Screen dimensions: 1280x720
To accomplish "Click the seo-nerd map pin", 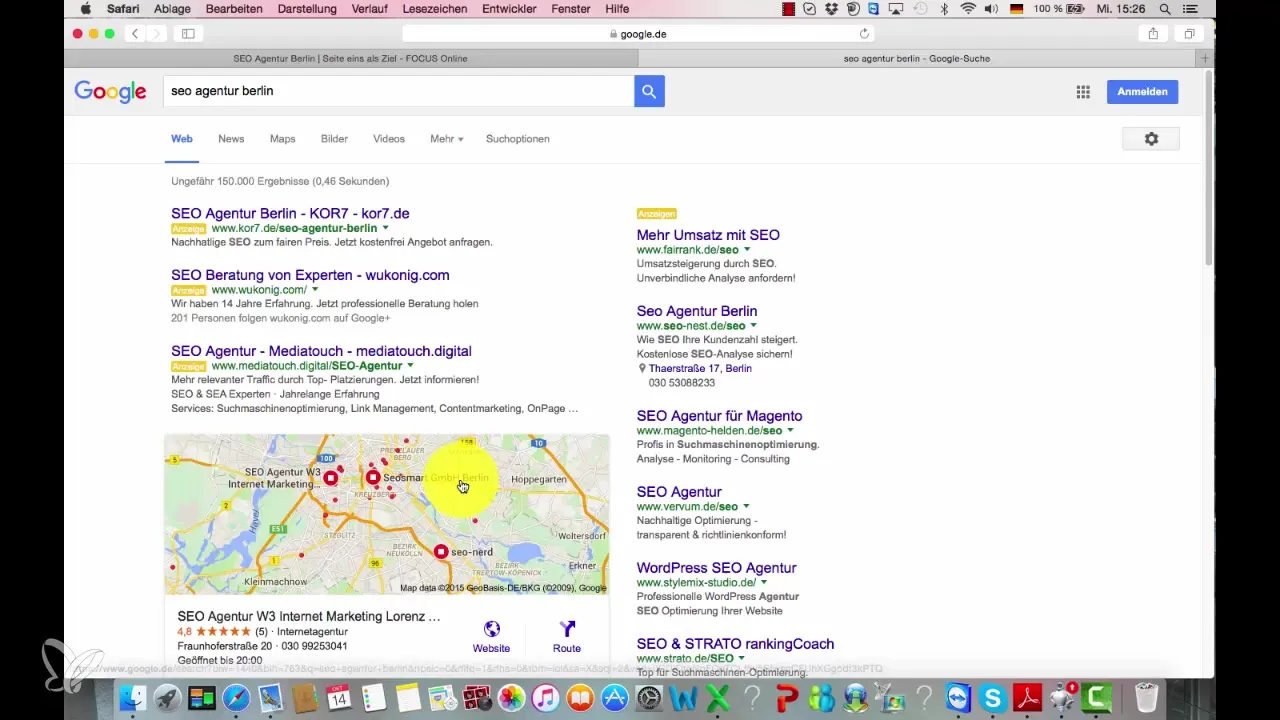I will [441, 551].
